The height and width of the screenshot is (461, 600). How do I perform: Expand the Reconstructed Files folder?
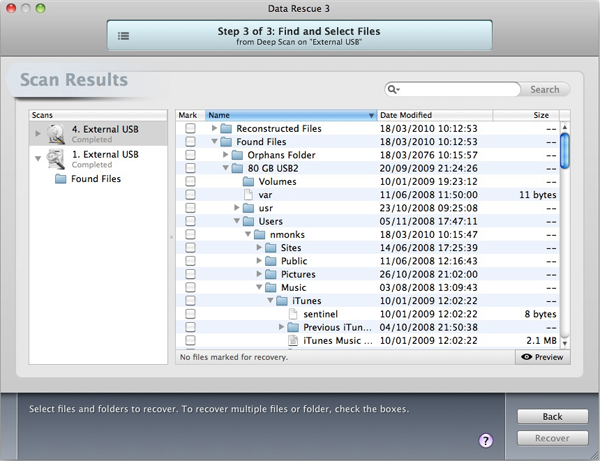214,129
